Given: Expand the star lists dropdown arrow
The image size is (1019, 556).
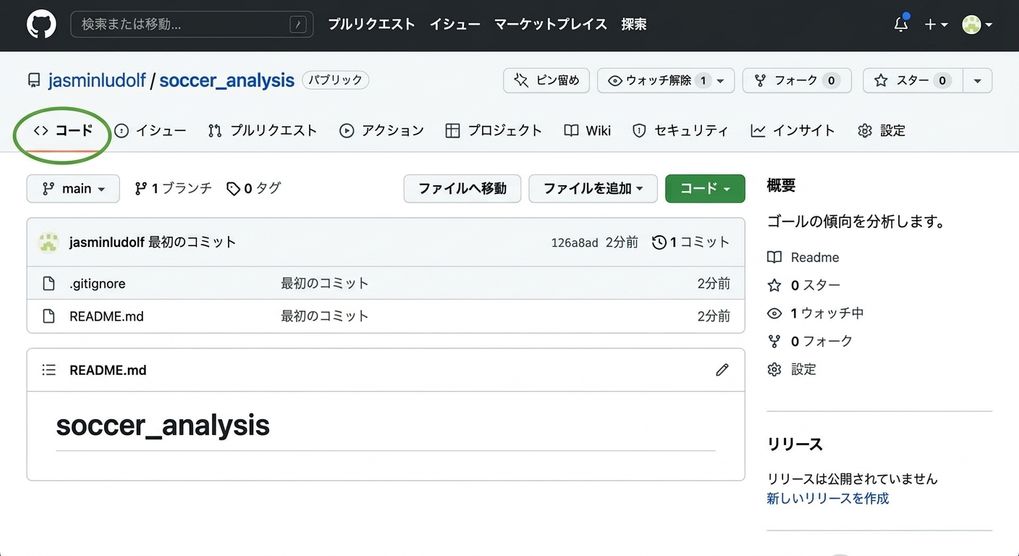Looking at the screenshot, I should (x=977, y=81).
